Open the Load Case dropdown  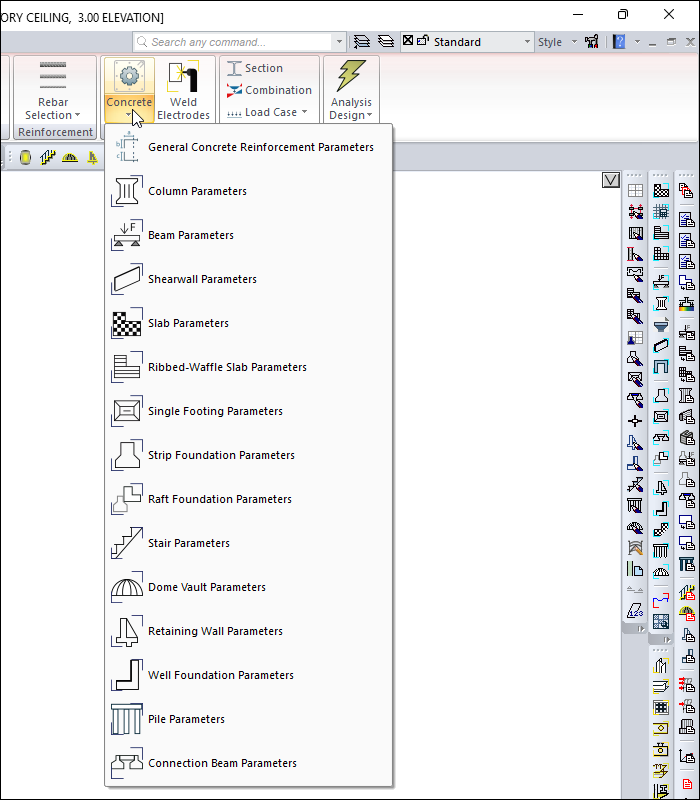pos(266,113)
